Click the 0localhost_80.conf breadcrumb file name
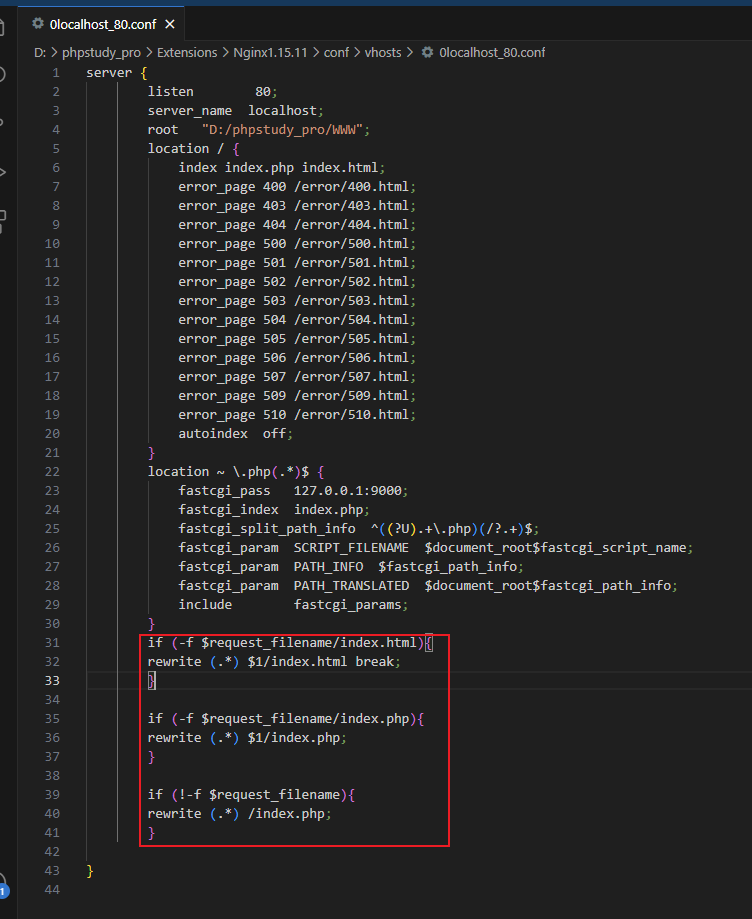Viewport: 752px width, 919px height. pos(492,52)
